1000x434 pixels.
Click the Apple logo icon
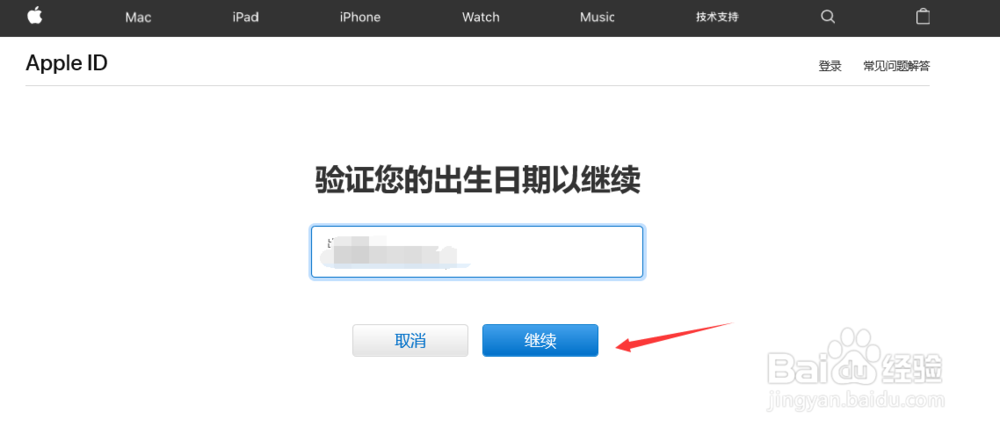(x=34, y=16)
